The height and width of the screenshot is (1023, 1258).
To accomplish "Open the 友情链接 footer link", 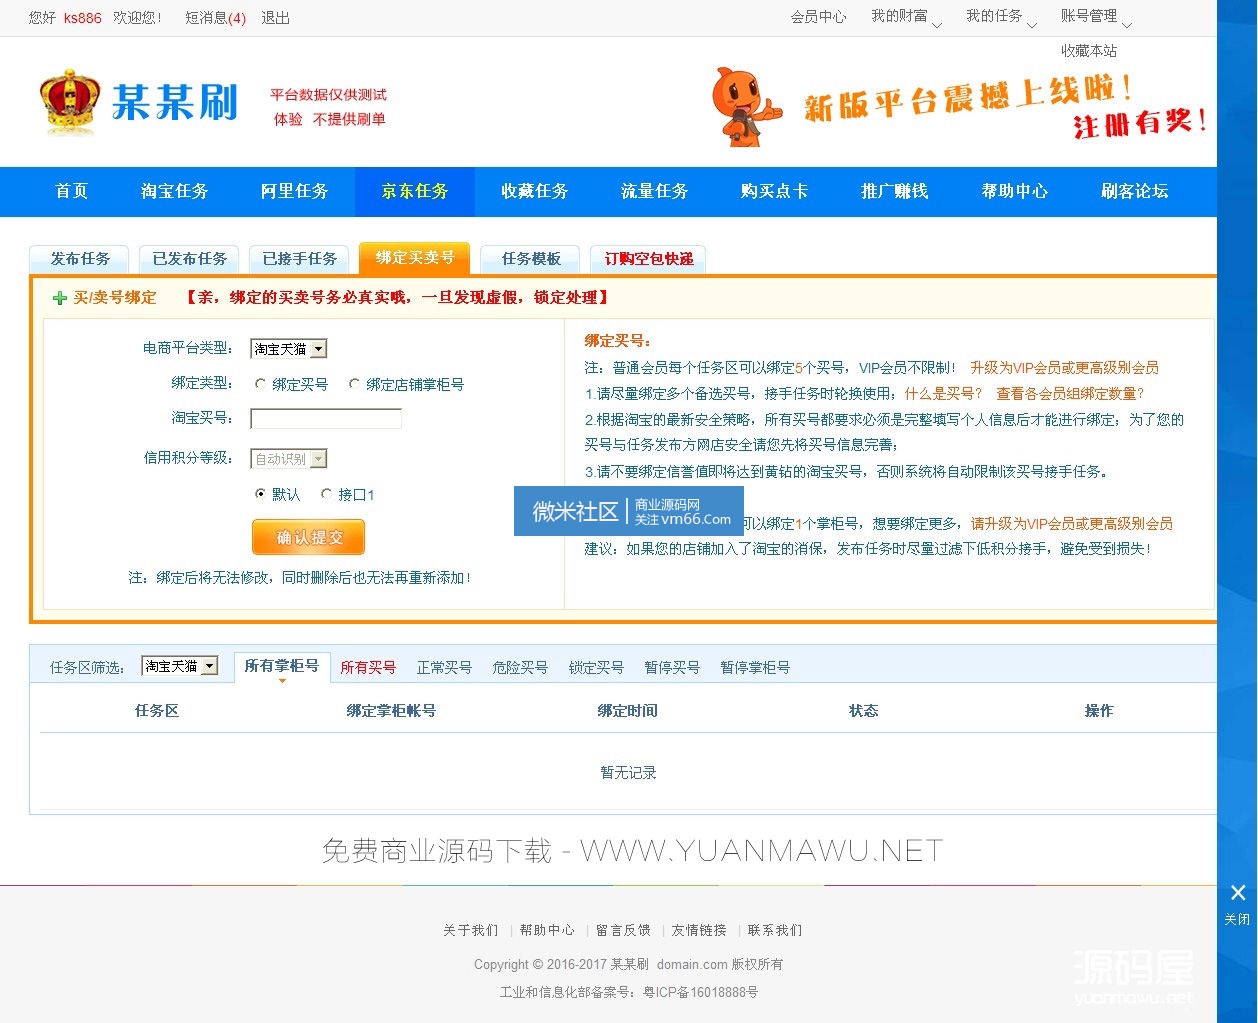I will 699,930.
